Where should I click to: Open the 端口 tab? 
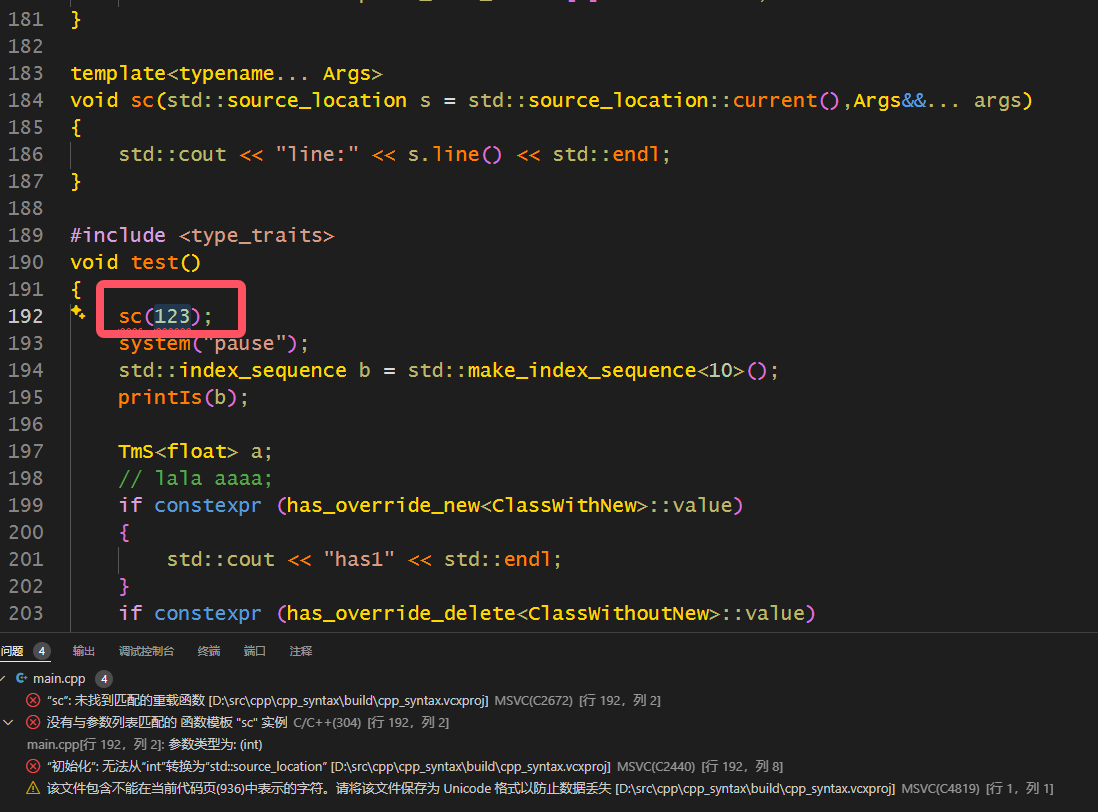[255, 651]
